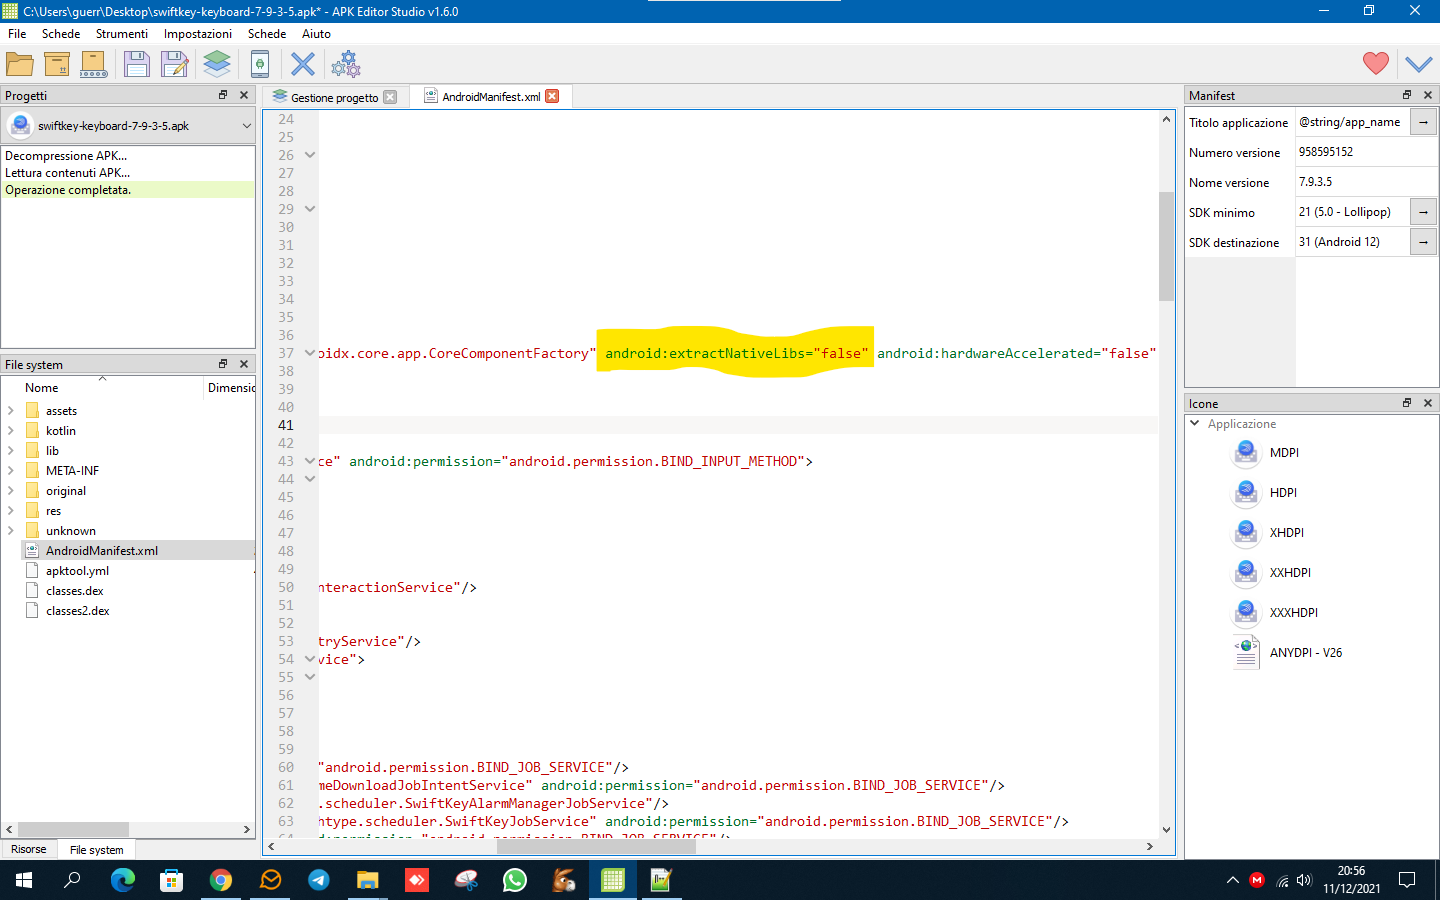Image resolution: width=1440 pixels, height=900 pixels.
Task: Close the File system panel
Action: (x=244, y=364)
